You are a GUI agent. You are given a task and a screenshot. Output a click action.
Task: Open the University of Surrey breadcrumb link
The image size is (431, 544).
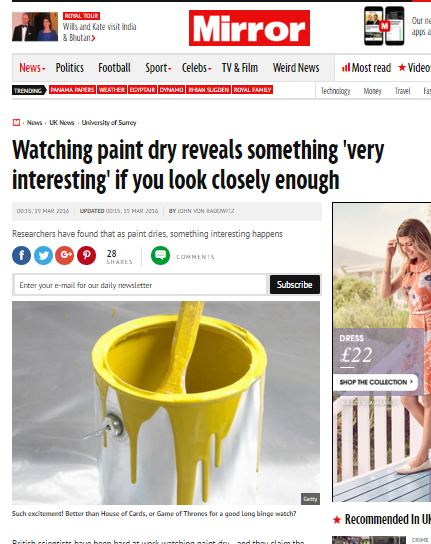pyautogui.click(x=109, y=122)
